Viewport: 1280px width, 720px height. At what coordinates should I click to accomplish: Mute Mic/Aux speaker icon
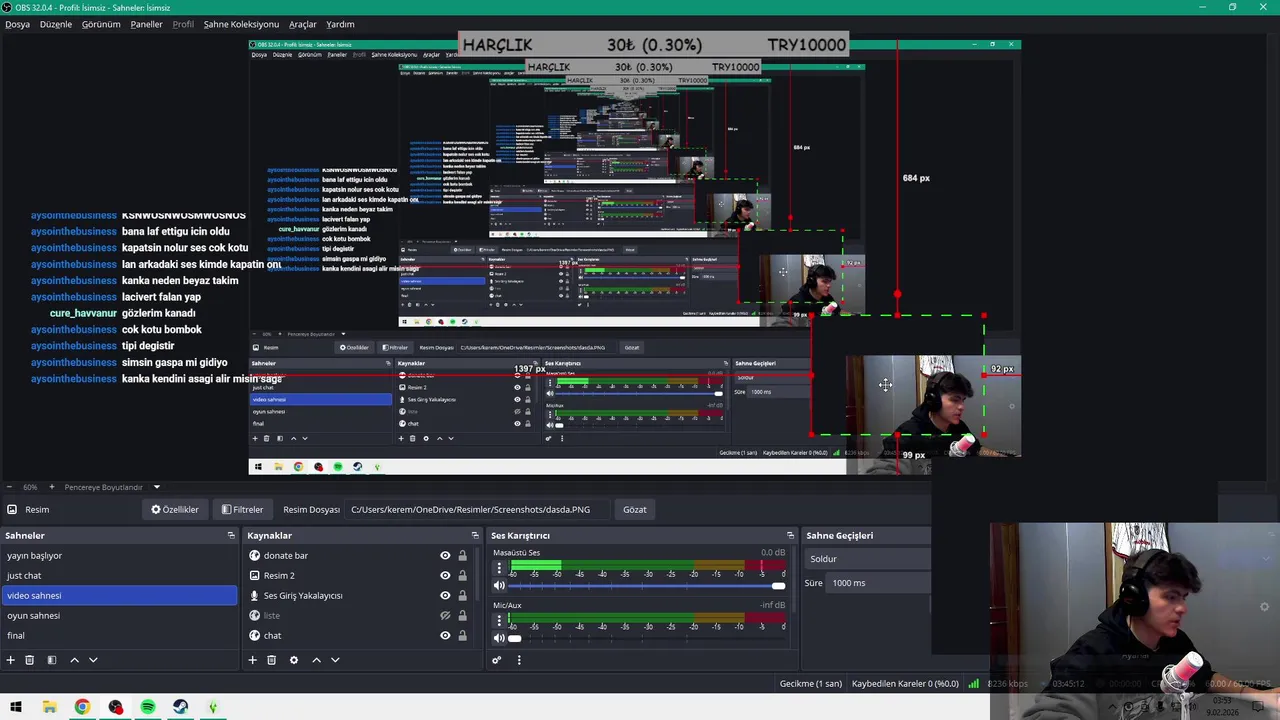coord(499,638)
